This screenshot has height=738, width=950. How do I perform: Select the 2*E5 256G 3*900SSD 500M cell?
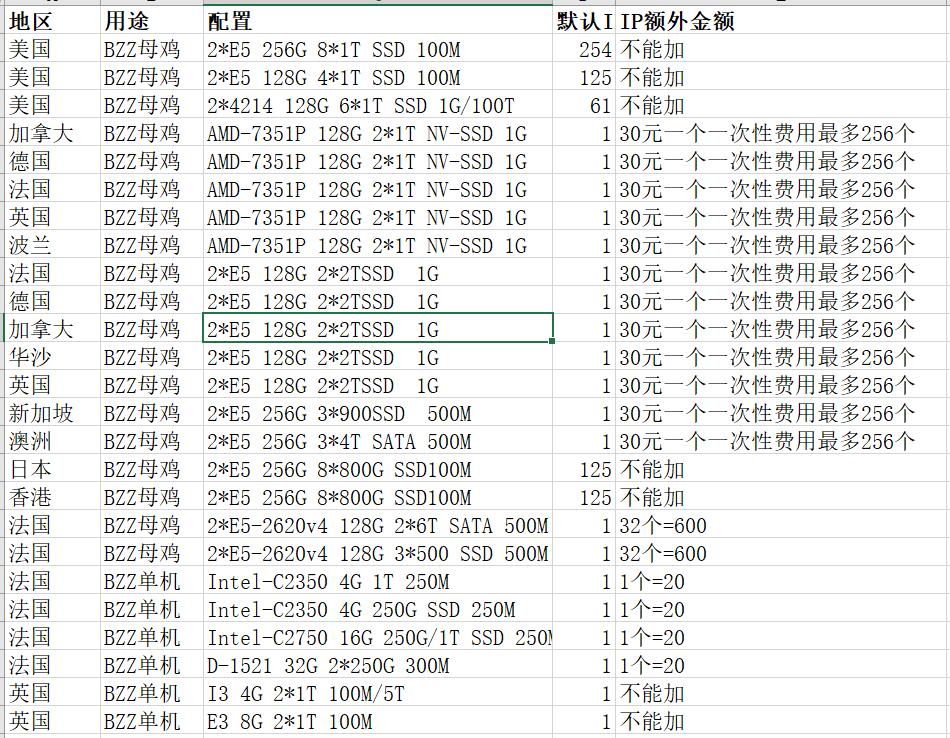[x=377, y=413]
